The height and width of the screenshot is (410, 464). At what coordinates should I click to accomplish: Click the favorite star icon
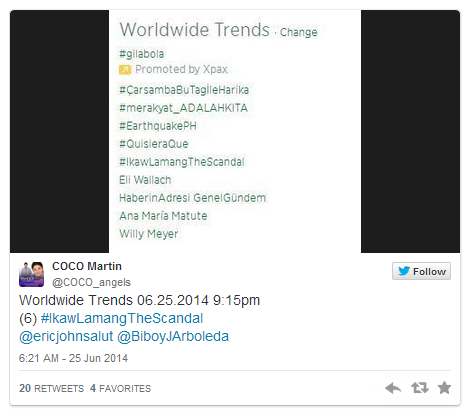[444, 388]
